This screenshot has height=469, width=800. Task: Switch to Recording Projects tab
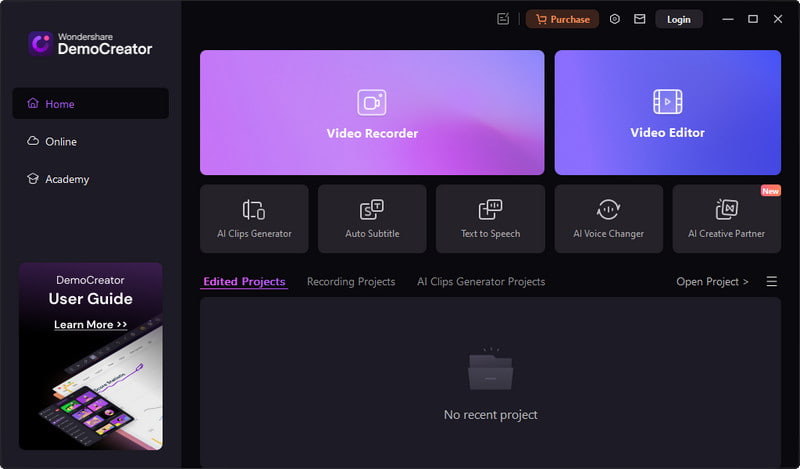coord(351,282)
